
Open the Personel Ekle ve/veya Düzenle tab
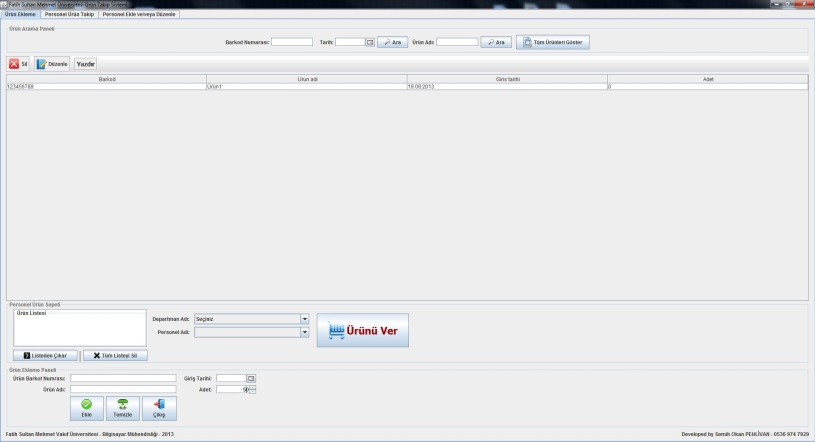click(139, 15)
